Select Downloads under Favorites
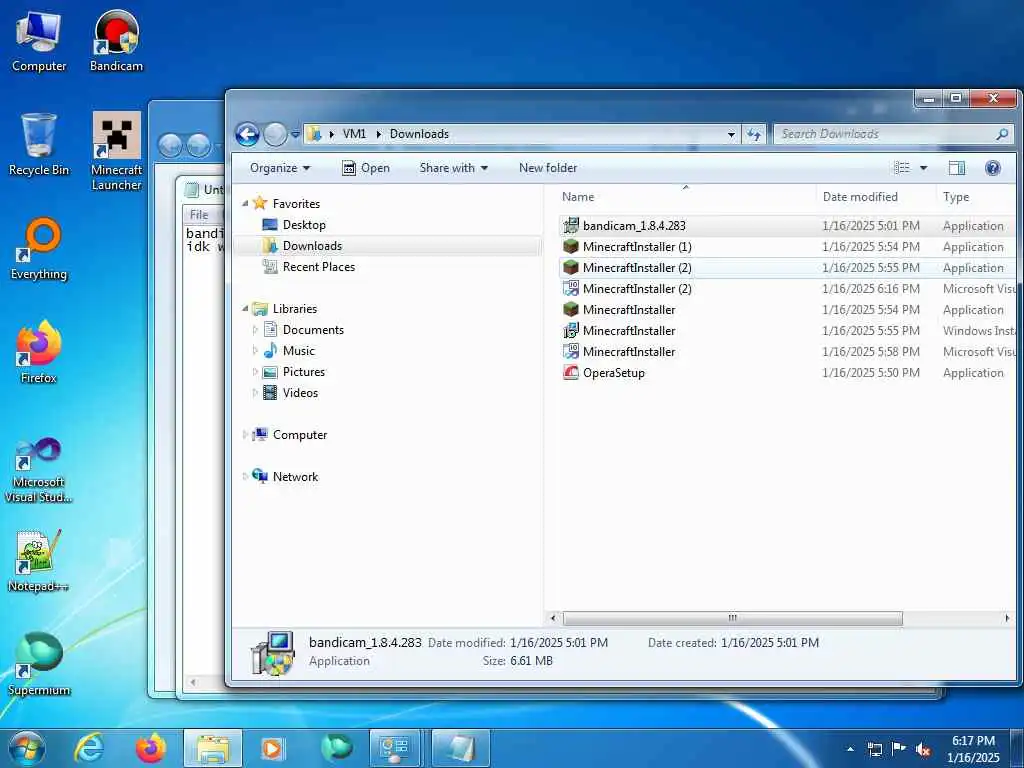Viewport: 1024px width, 768px height. [312, 246]
